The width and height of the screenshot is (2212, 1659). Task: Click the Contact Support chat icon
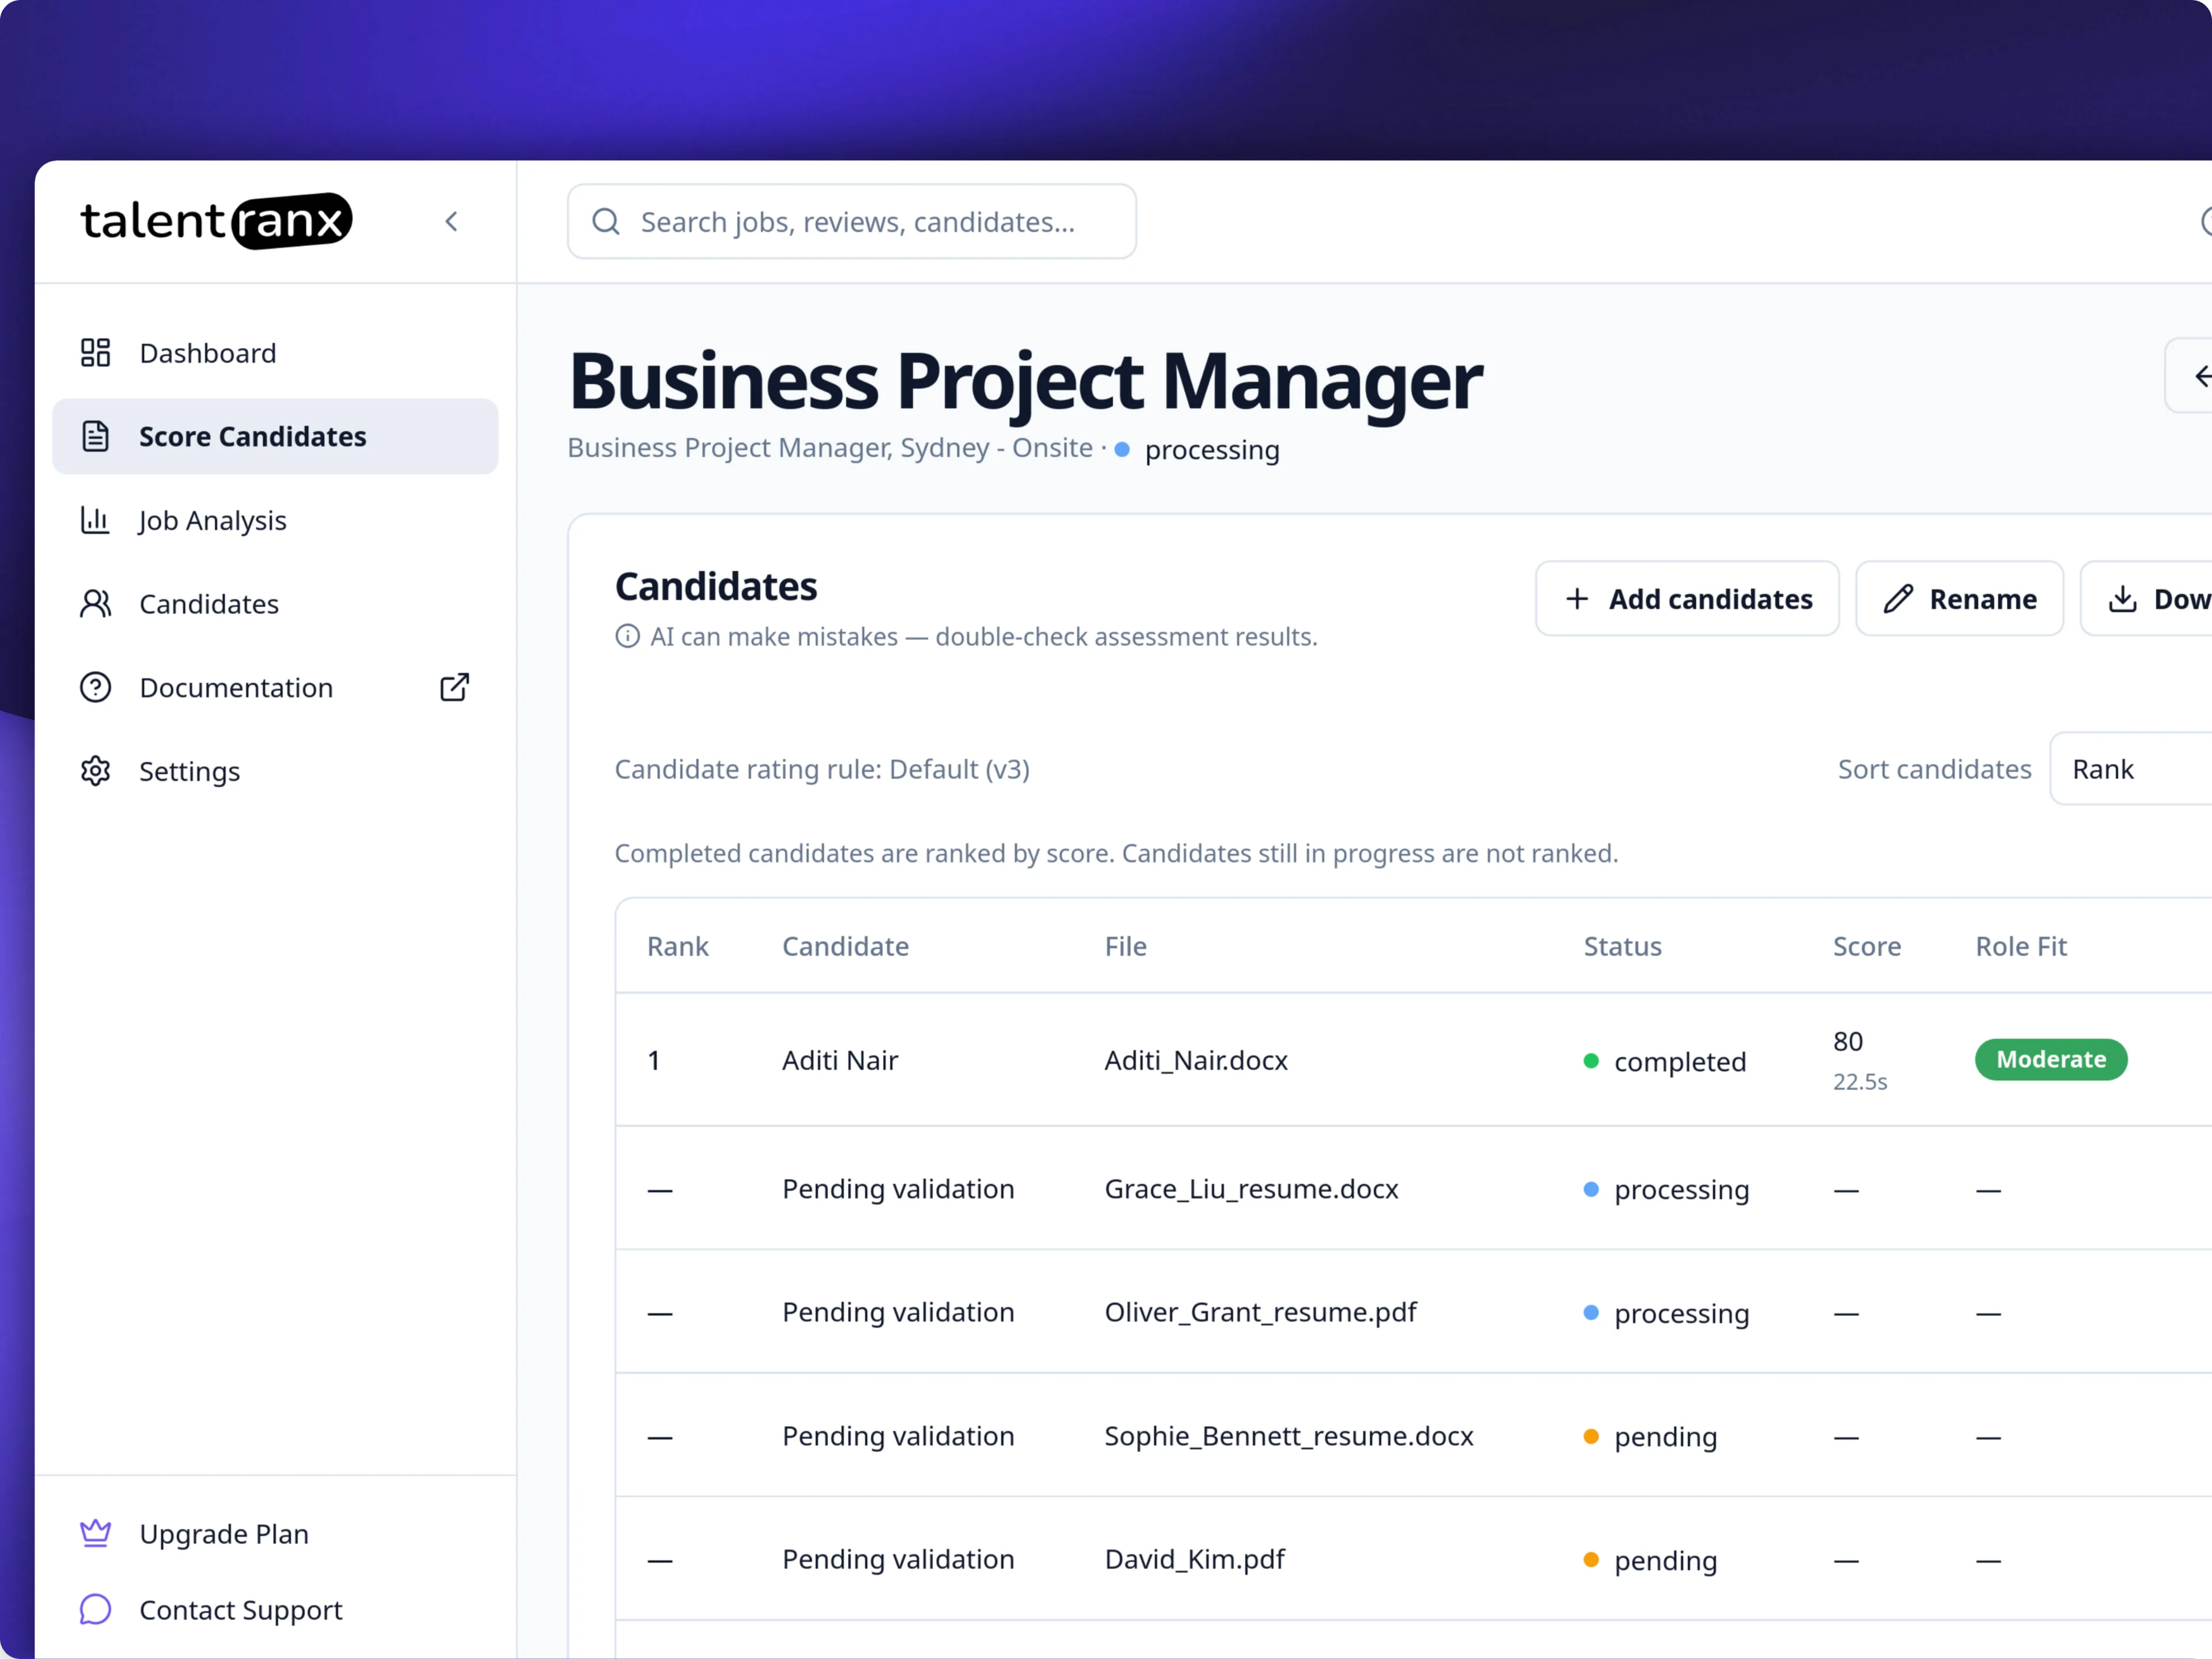pyautogui.click(x=95, y=1610)
